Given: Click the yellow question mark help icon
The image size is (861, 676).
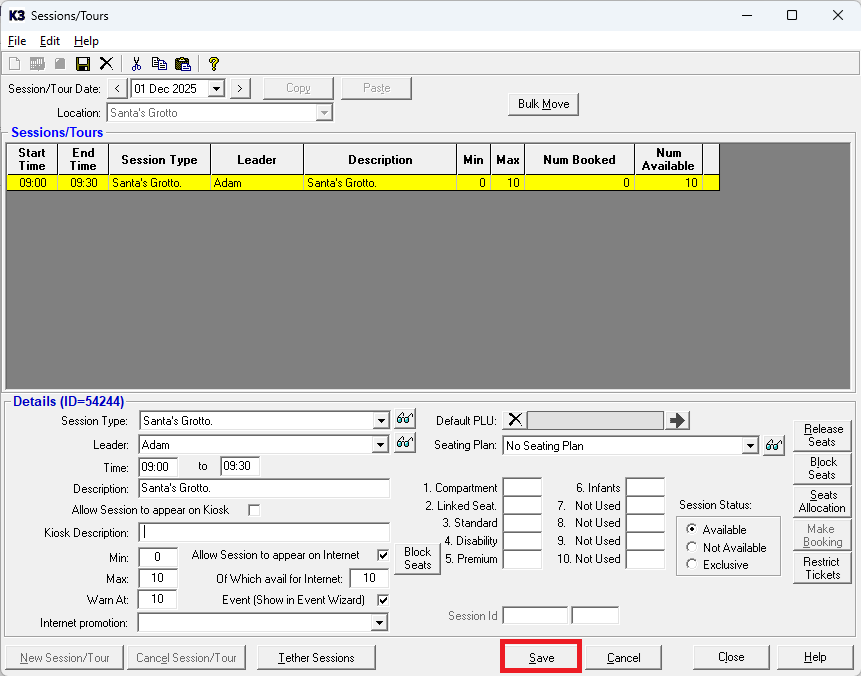Looking at the screenshot, I should 213,63.
